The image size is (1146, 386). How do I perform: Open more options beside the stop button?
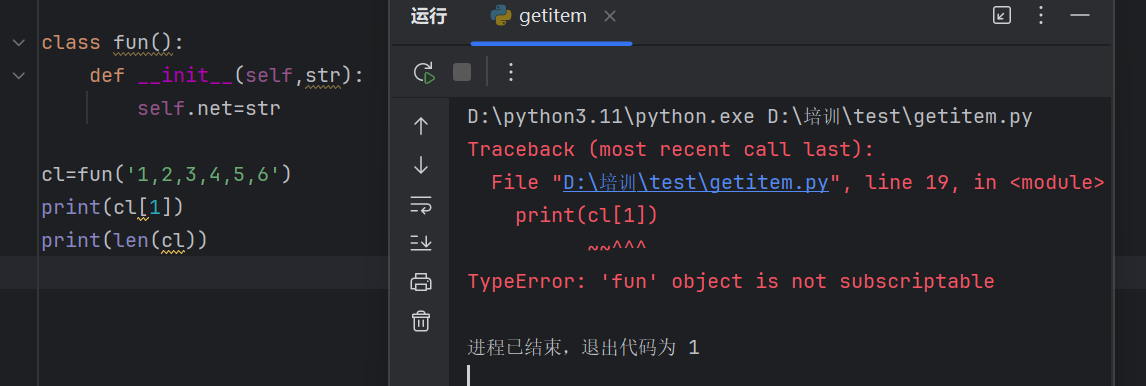(x=511, y=72)
